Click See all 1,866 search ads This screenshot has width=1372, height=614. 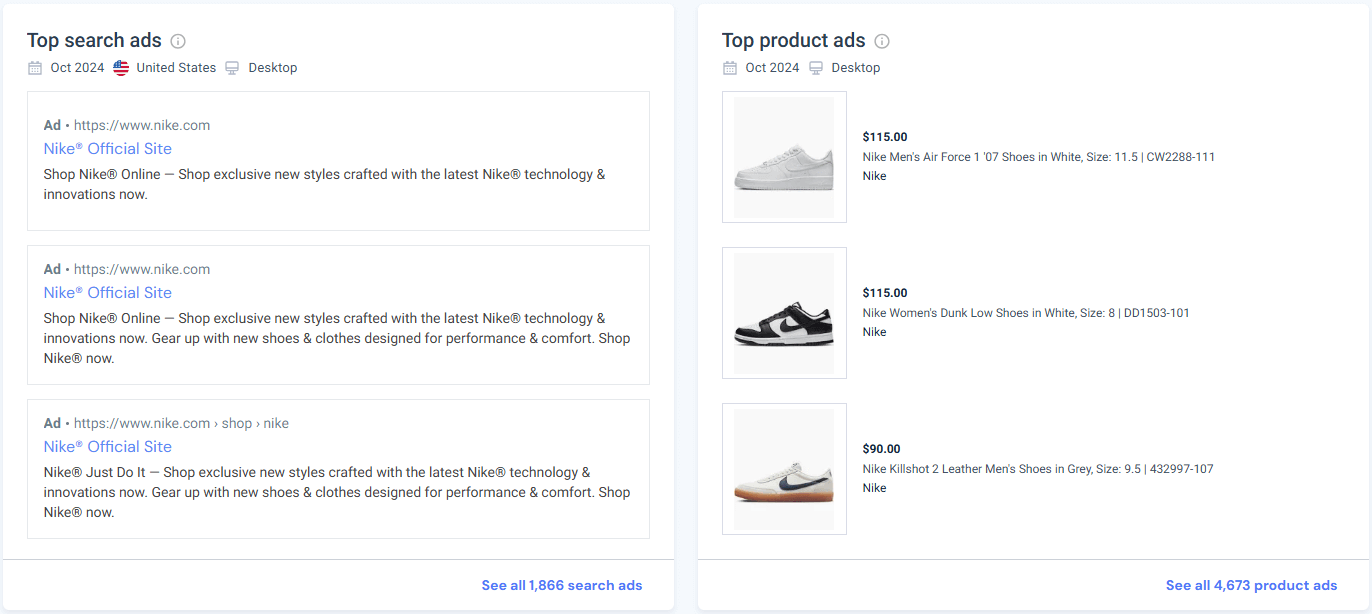(x=562, y=585)
